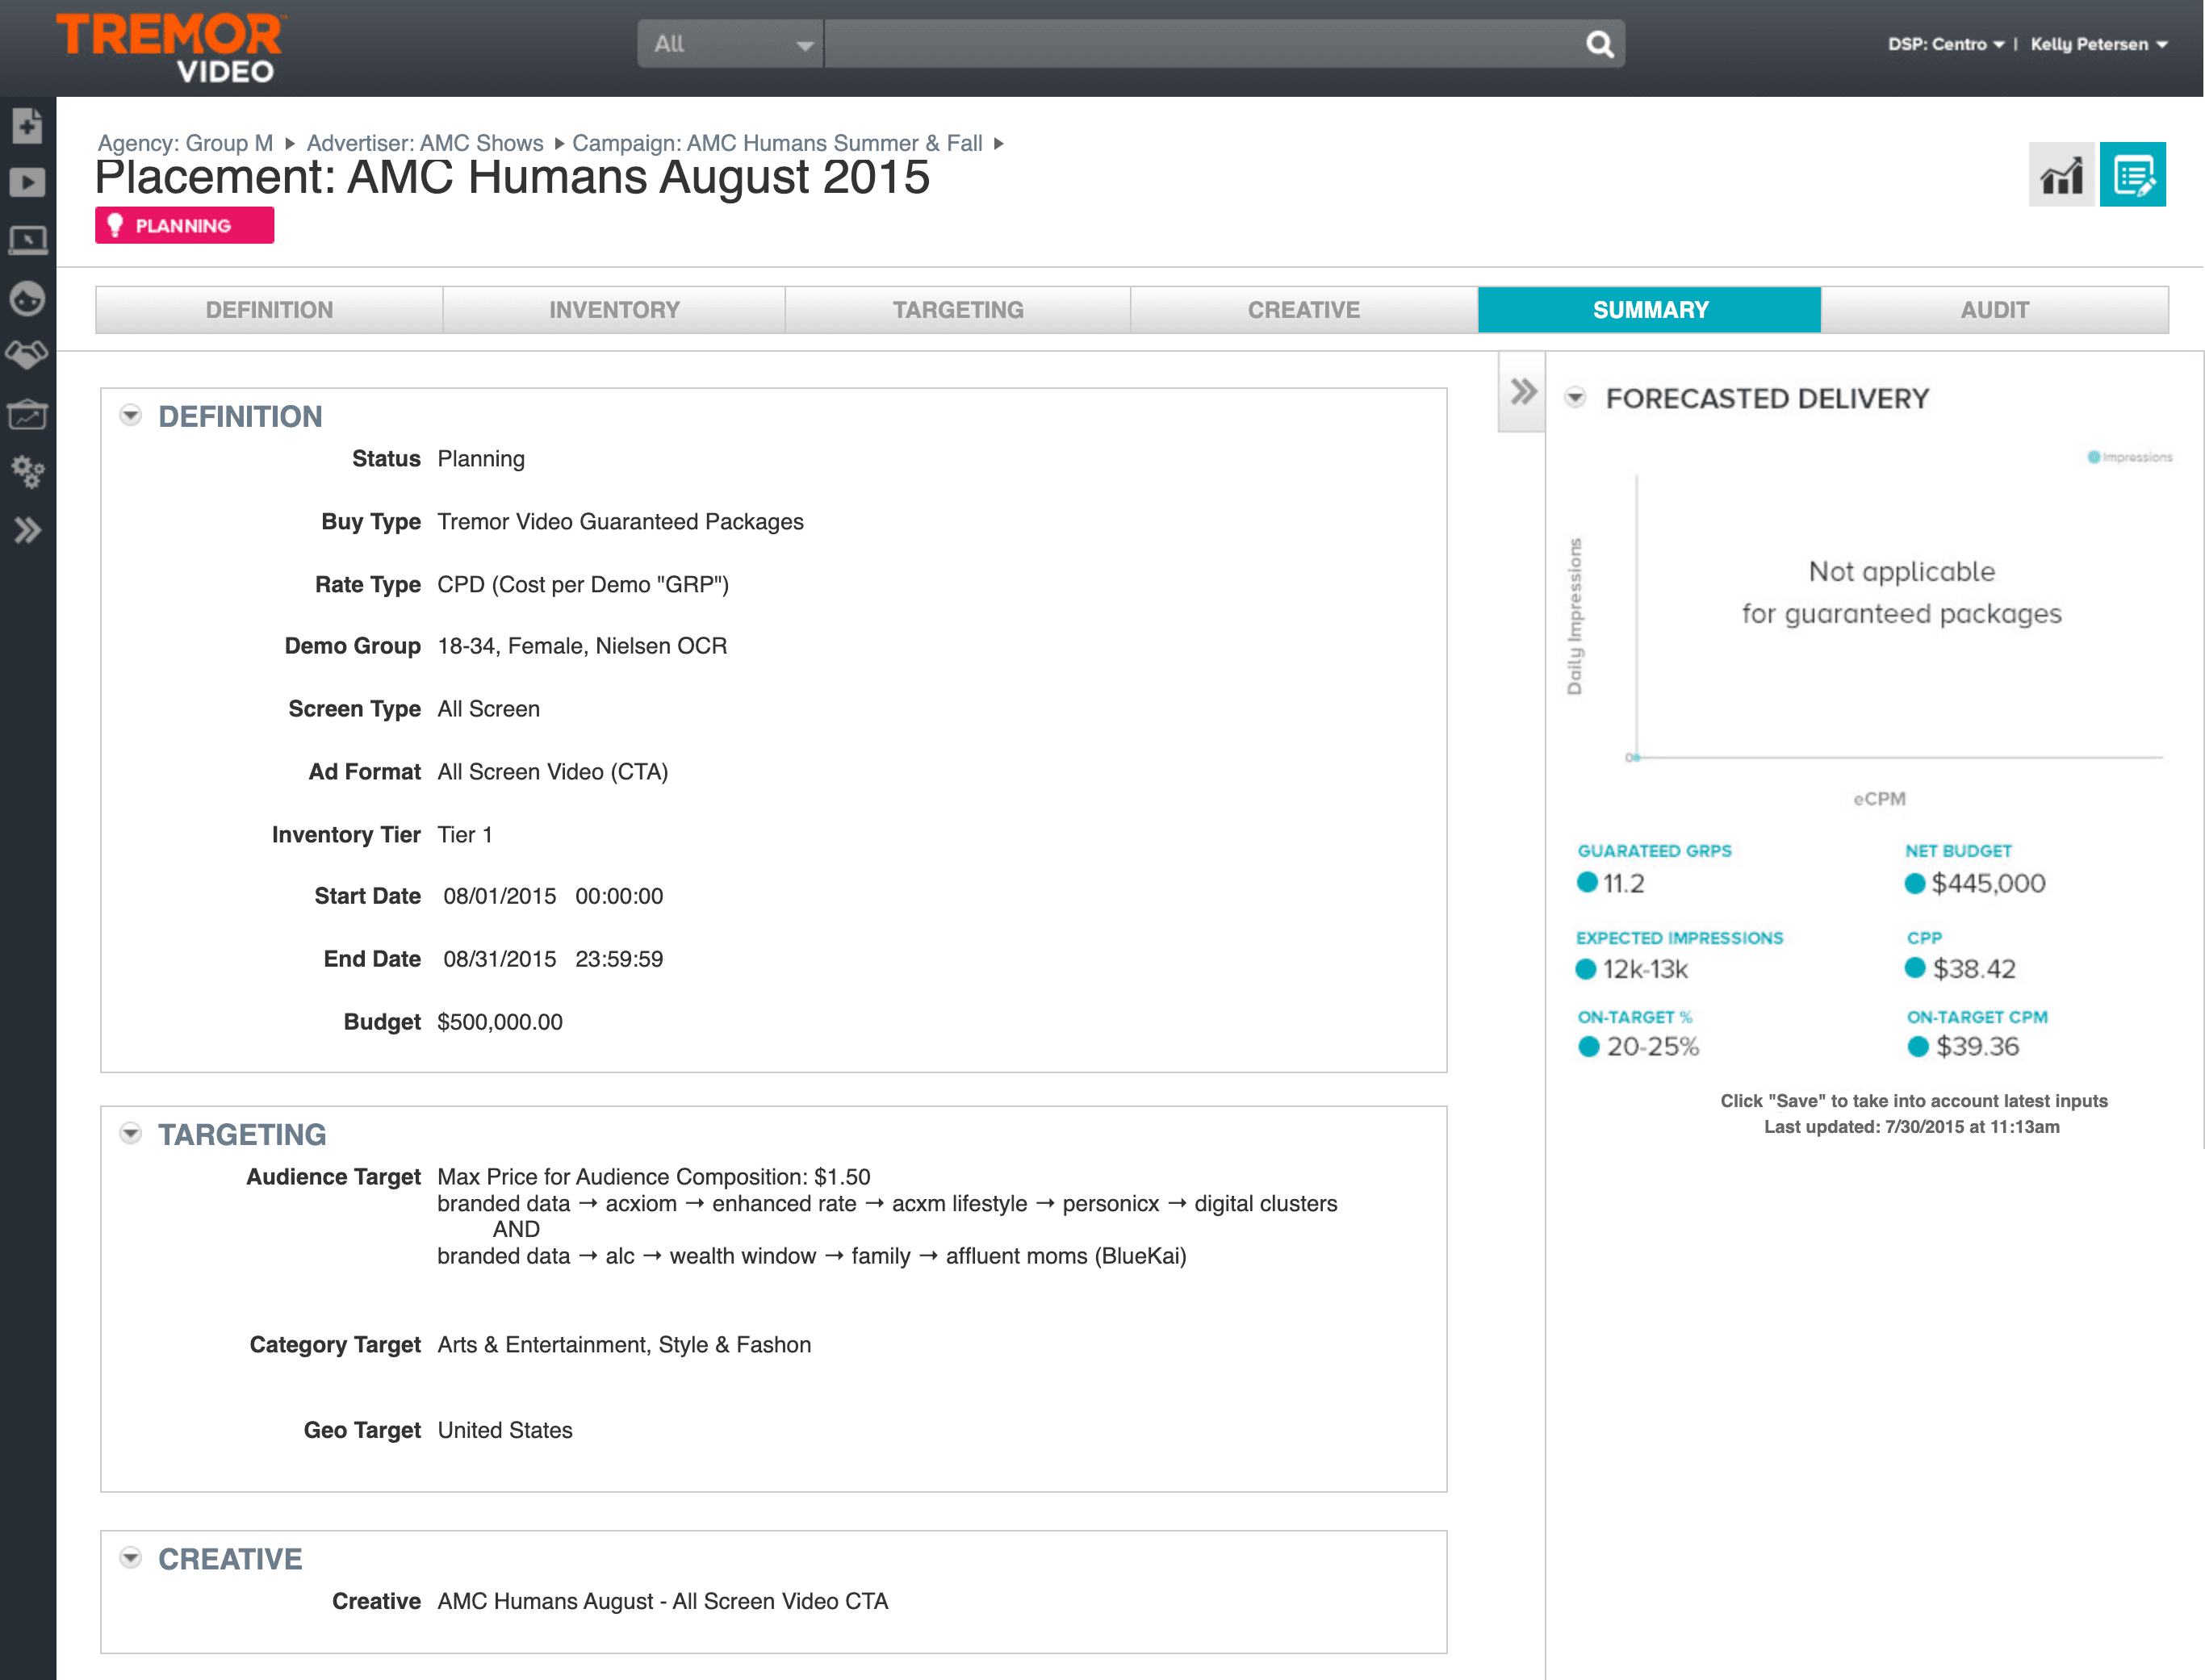
Task: Click the Budget value $500,000.00
Action: (x=500, y=1022)
